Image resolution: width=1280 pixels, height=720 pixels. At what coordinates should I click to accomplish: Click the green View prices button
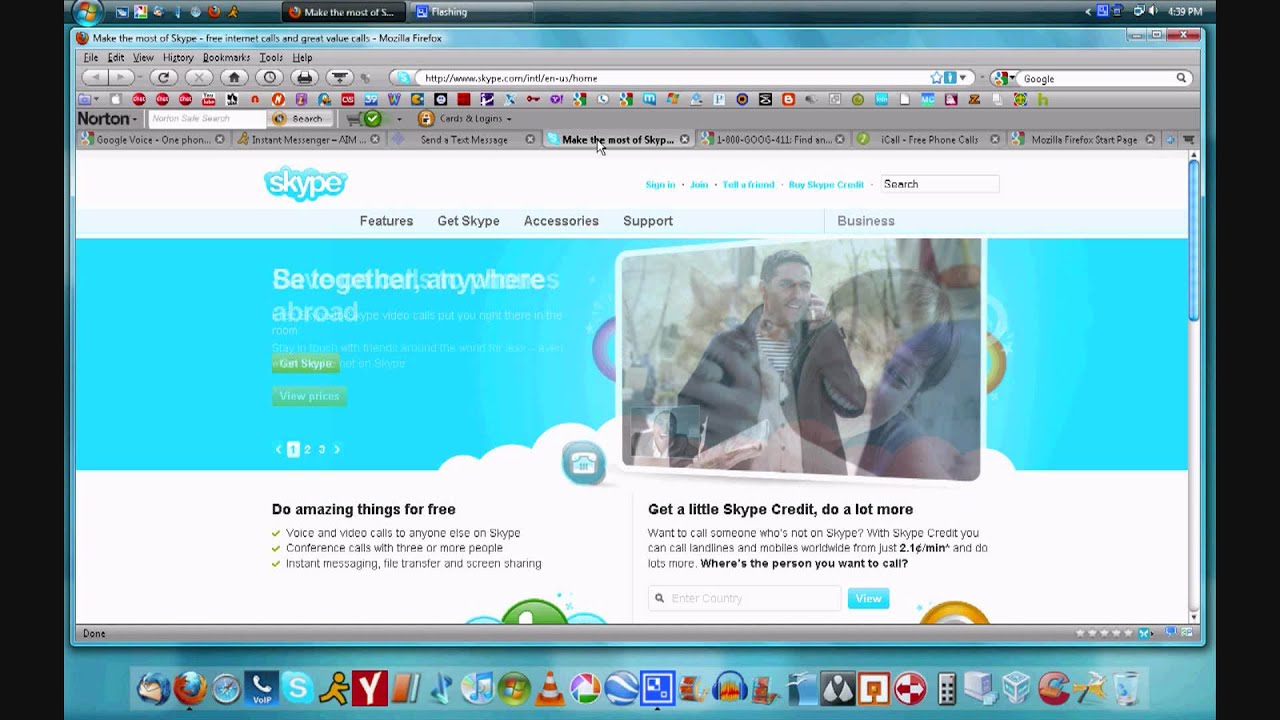pyautogui.click(x=309, y=396)
